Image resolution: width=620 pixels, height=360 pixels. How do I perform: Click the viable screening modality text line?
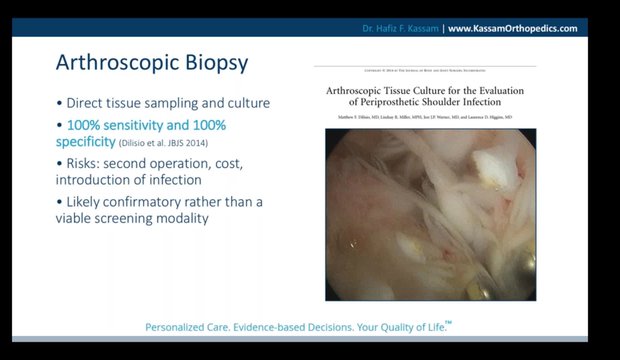tap(132, 218)
